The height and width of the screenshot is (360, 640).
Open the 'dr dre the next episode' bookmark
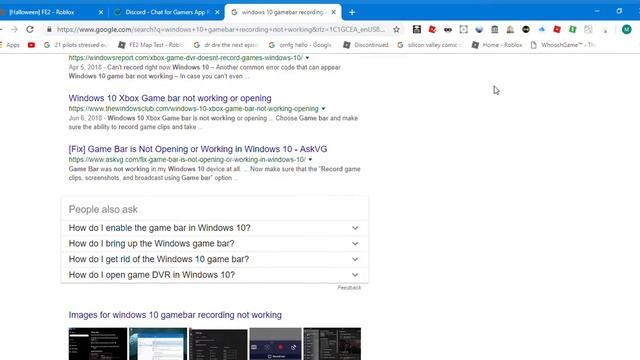tap(226, 45)
